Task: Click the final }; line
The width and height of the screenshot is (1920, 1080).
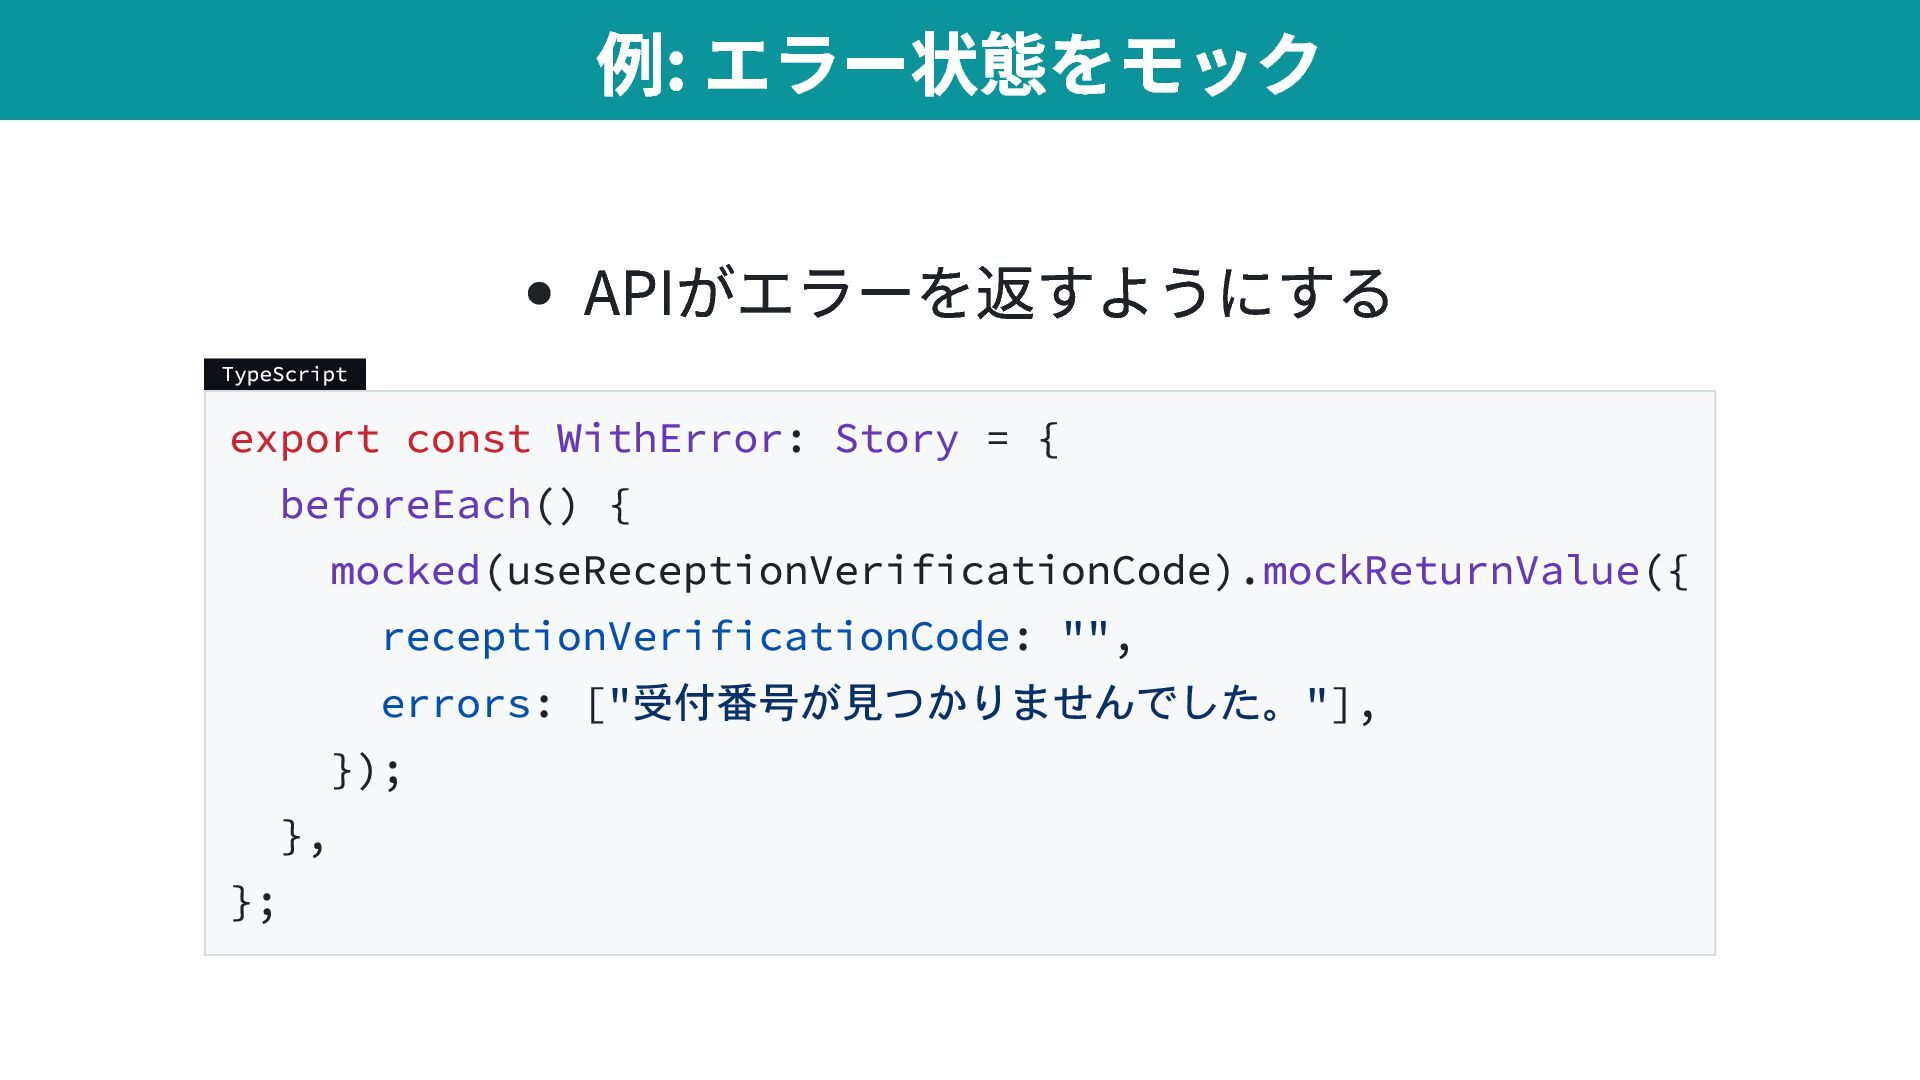Action: (253, 902)
